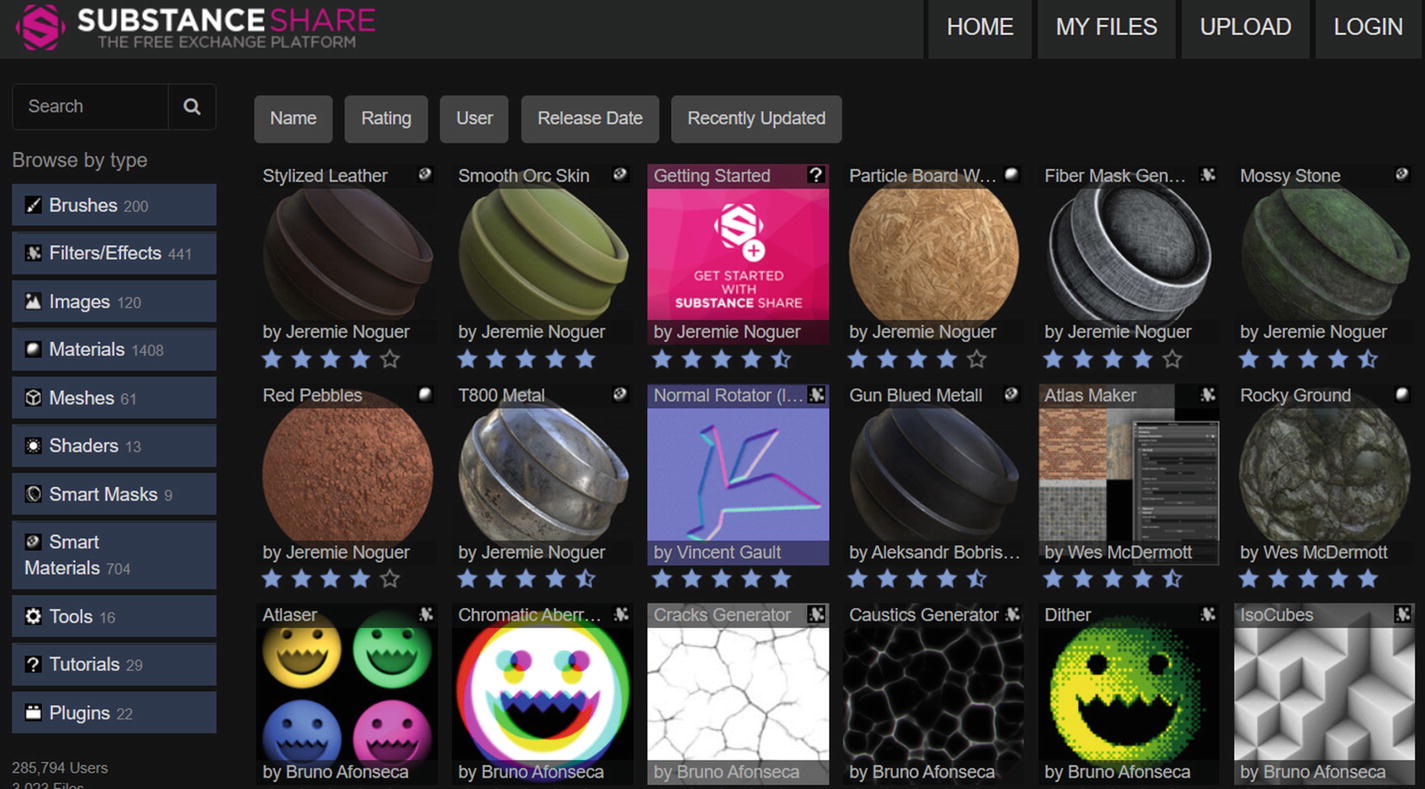
Task: Click star rating under Normal Rotator
Action: (722, 579)
